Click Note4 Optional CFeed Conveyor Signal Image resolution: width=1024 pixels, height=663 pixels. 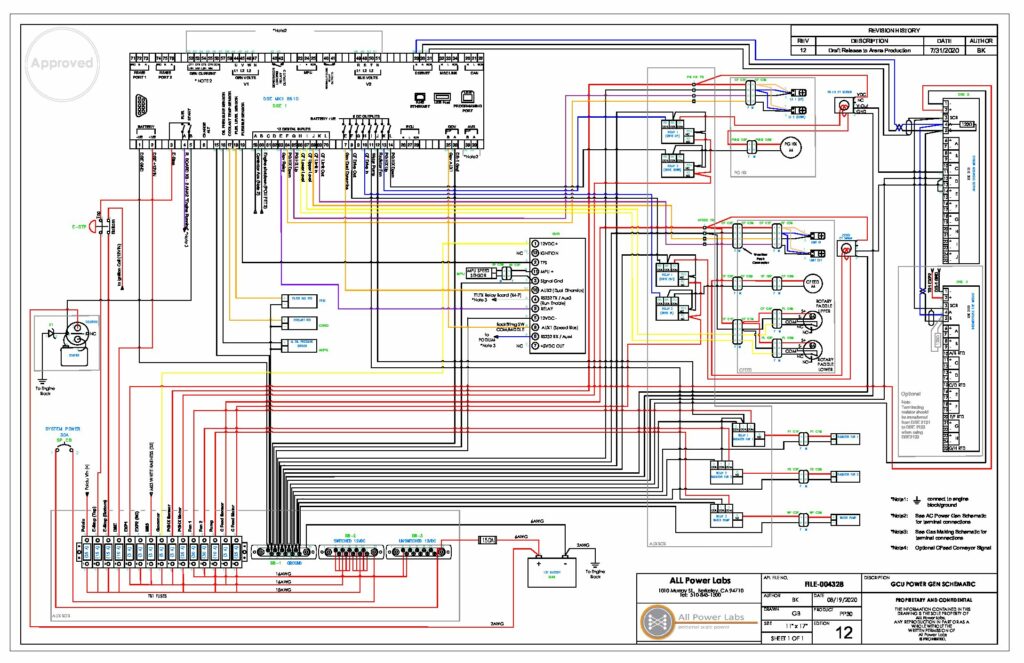[941, 547]
